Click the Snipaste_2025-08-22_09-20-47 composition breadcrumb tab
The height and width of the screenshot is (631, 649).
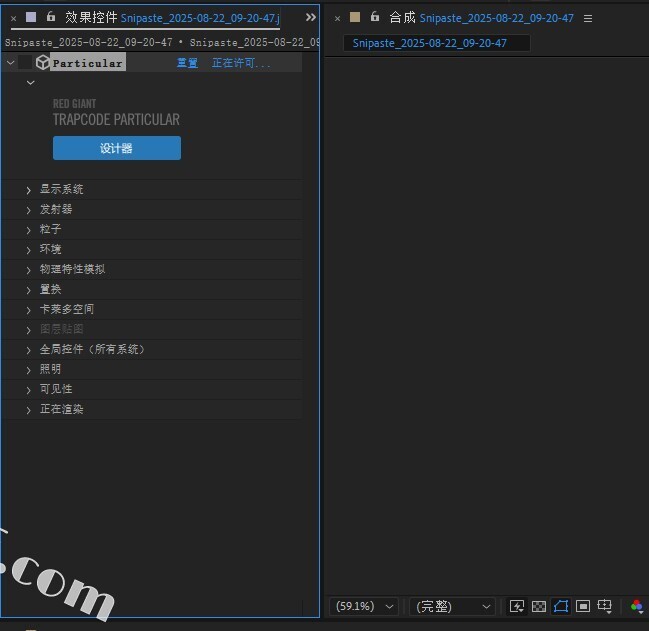point(437,43)
